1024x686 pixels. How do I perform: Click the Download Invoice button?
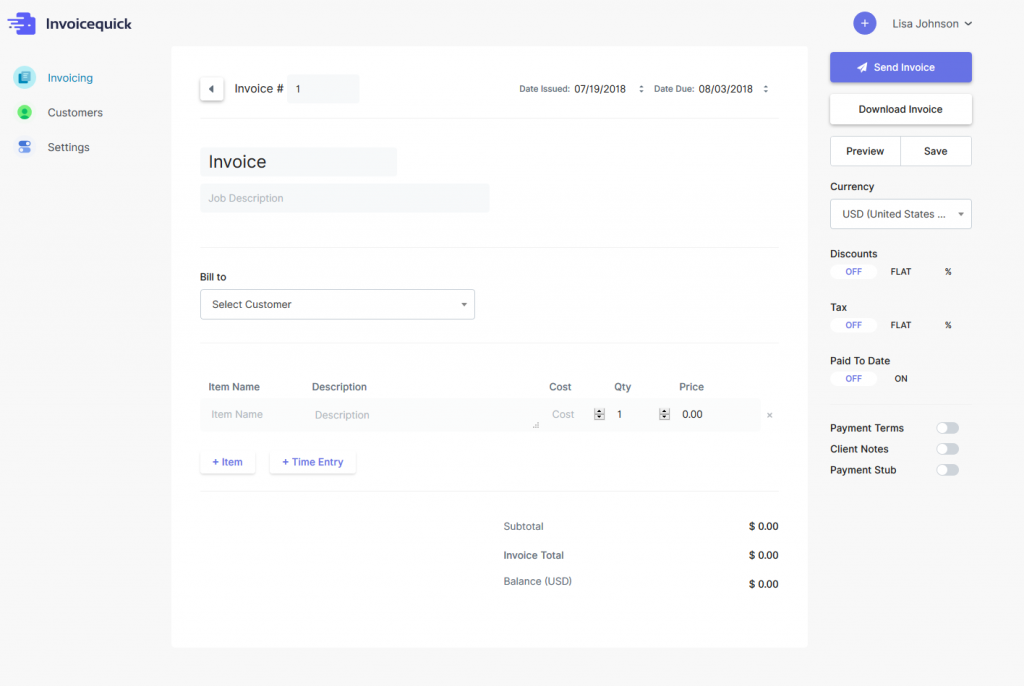(x=900, y=109)
